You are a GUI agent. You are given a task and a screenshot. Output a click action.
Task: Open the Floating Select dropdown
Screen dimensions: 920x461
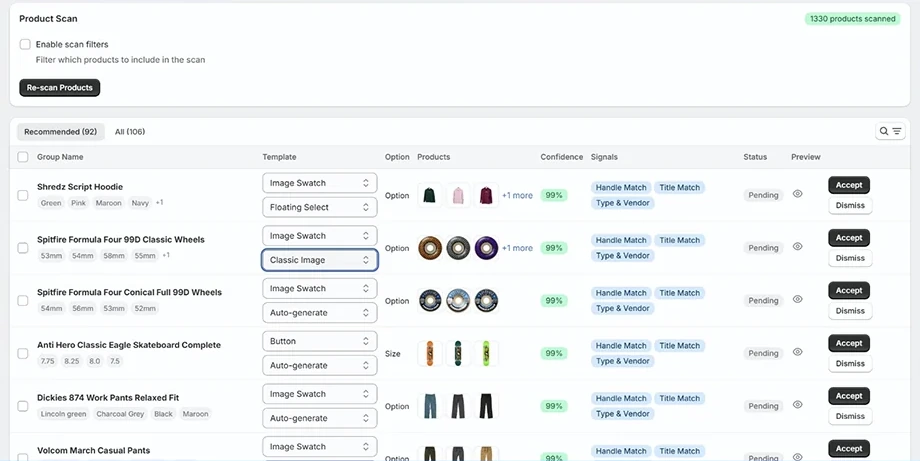319,207
